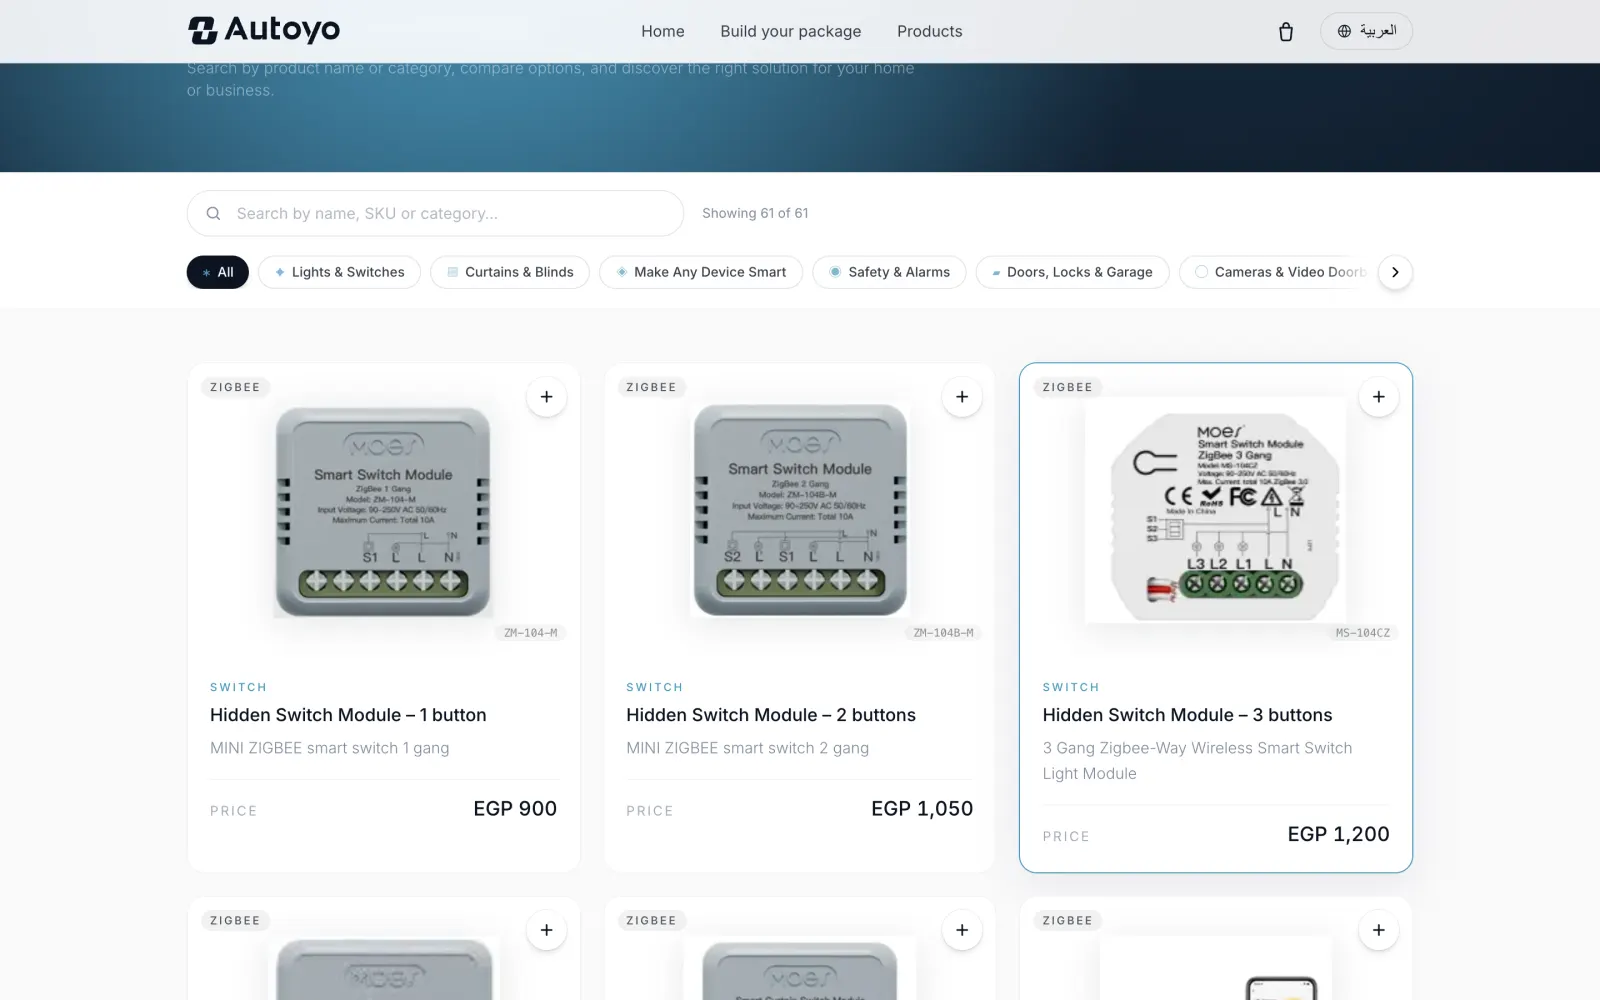Open Hidden Switch Module – 1 button title
The width and height of the screenshot is (1600, 1000).
(348, 715)
